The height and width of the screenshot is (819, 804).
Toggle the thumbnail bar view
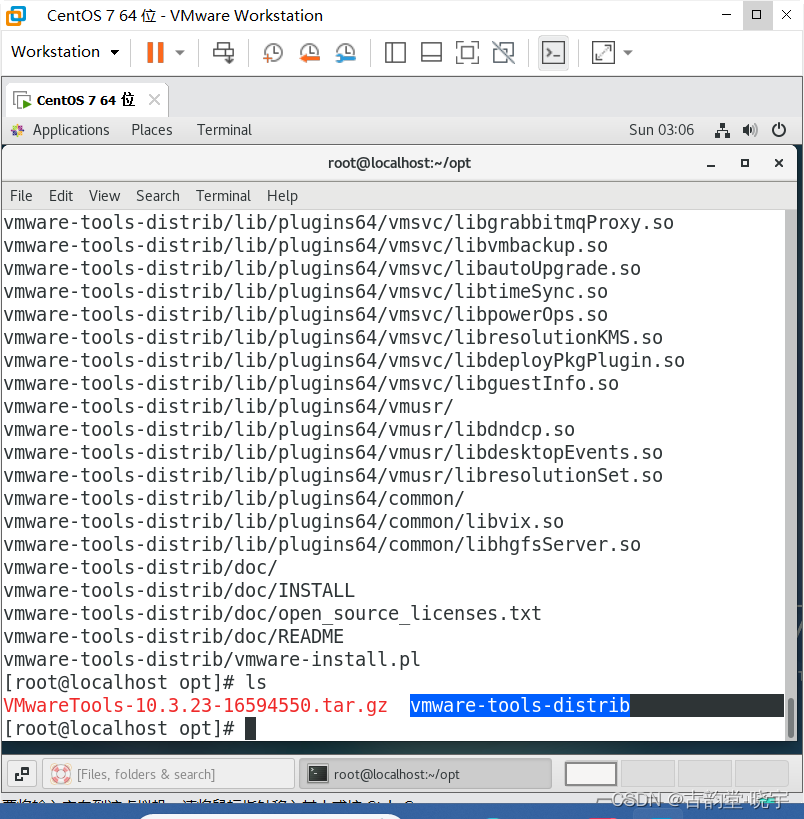click(x=431, y=52)
